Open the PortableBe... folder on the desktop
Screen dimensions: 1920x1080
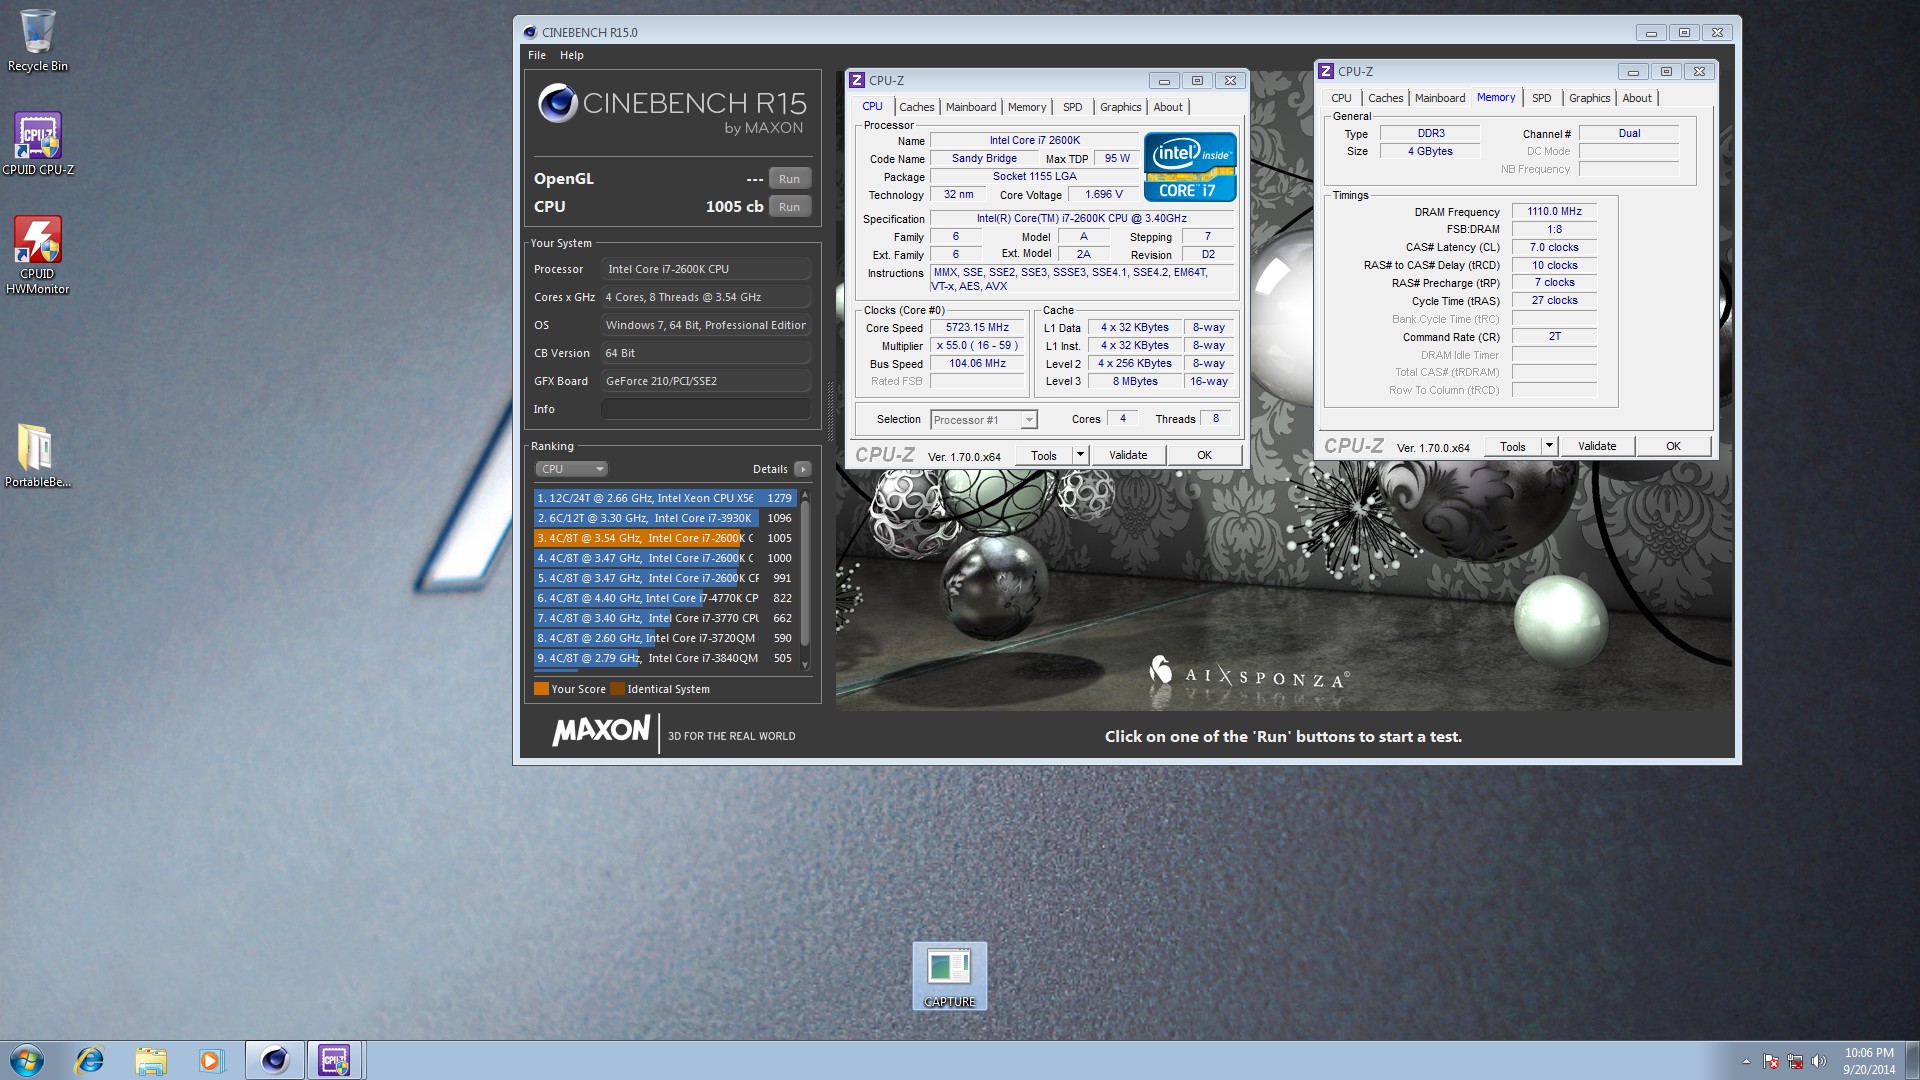(x=38, y=455)
